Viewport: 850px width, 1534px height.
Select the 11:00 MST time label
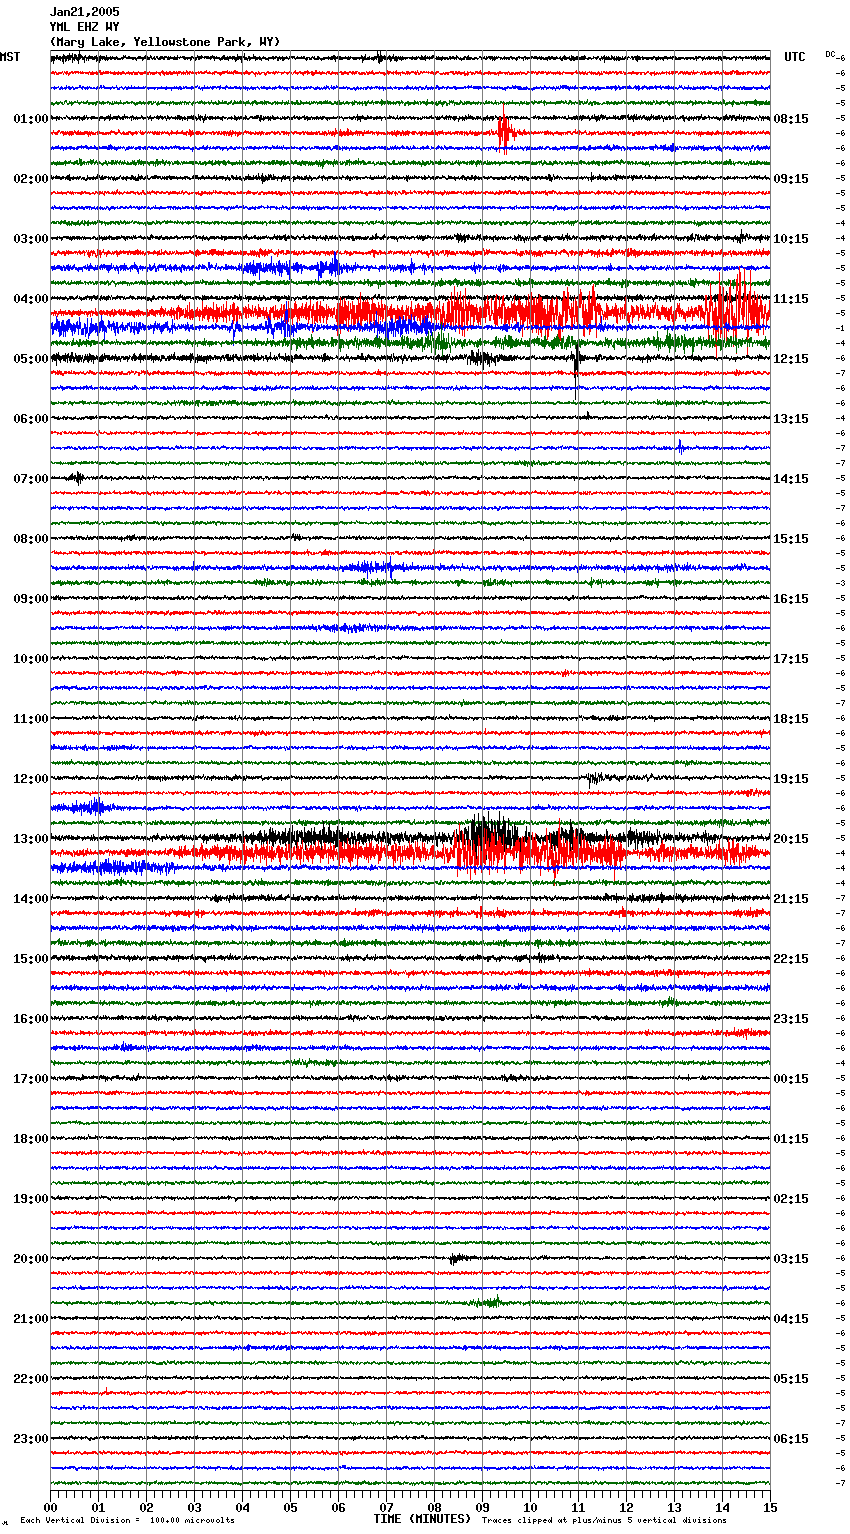tap(31, 719)
